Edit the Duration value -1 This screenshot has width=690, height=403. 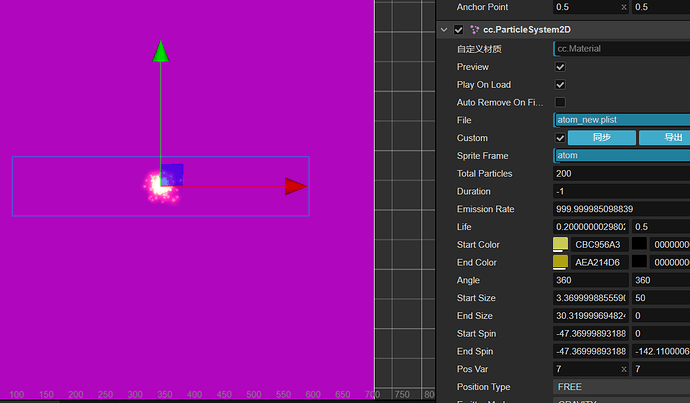click(x=621, y=191)
